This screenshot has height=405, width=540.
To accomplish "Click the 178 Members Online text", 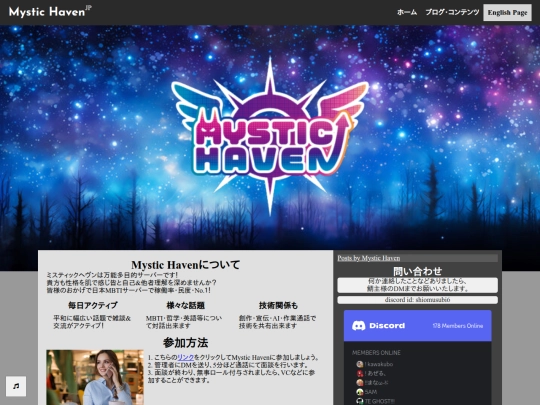I will 458,326.
